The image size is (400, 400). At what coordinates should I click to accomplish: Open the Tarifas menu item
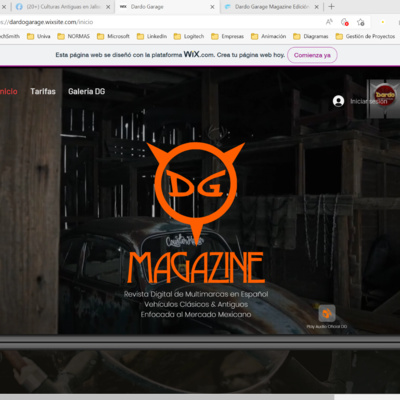click(x=43, y=91)
